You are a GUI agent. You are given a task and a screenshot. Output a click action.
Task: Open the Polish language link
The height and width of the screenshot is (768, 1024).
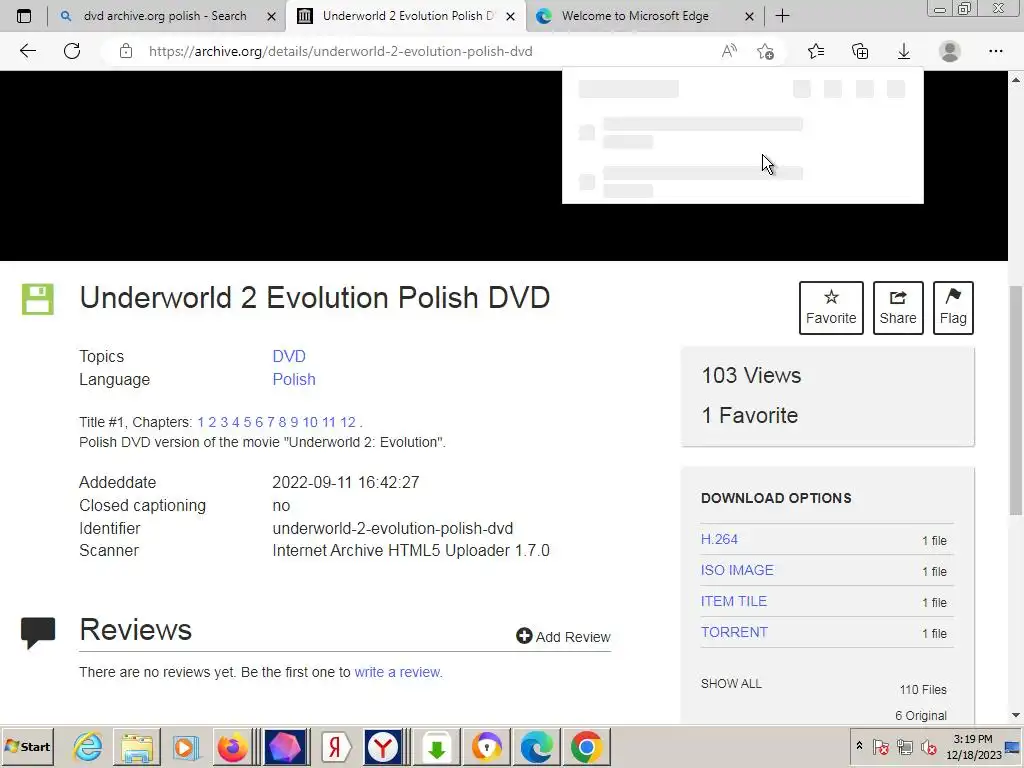coord(294,379)
